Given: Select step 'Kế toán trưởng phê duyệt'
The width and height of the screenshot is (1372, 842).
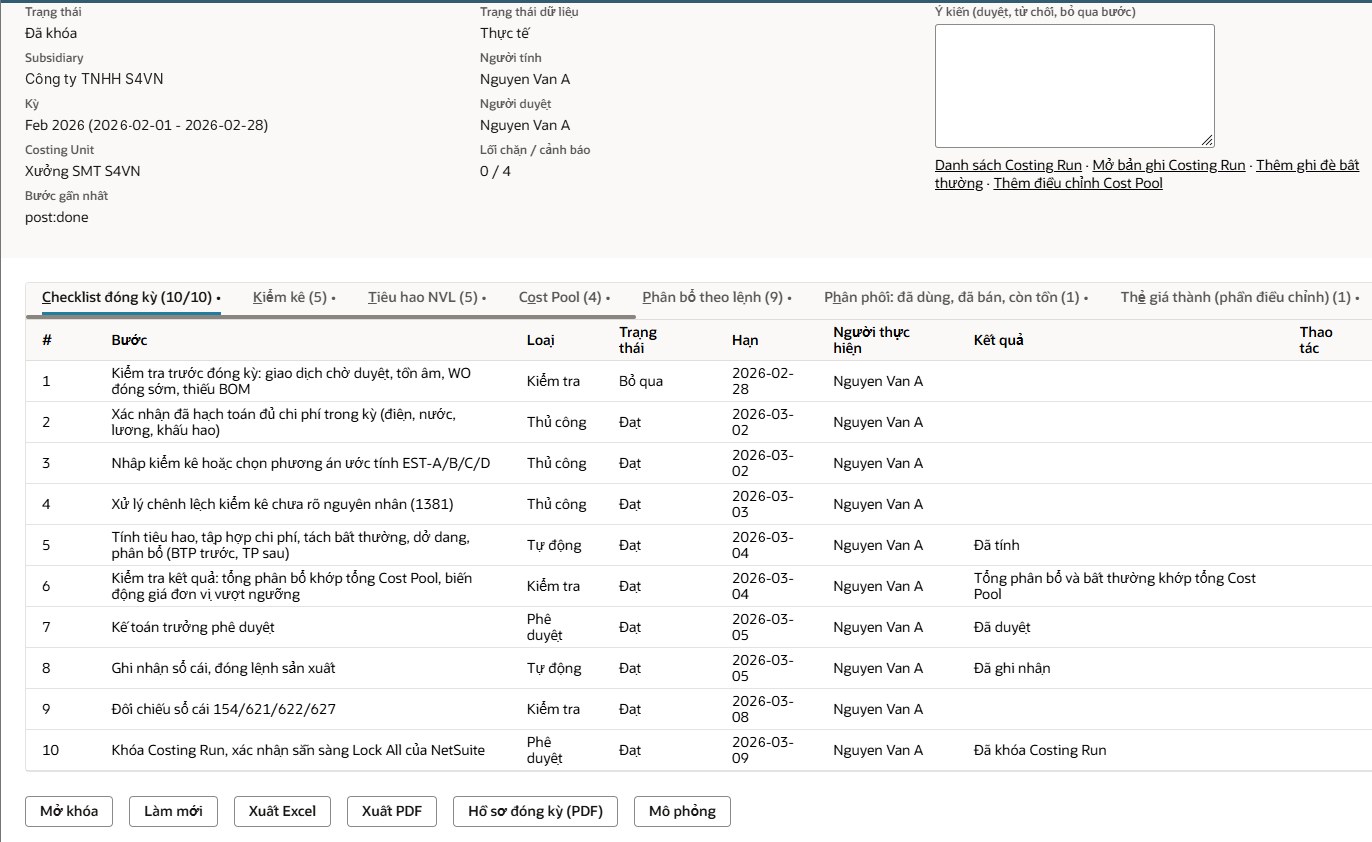Looking at the screenshot, I should [x=193, y=627].
